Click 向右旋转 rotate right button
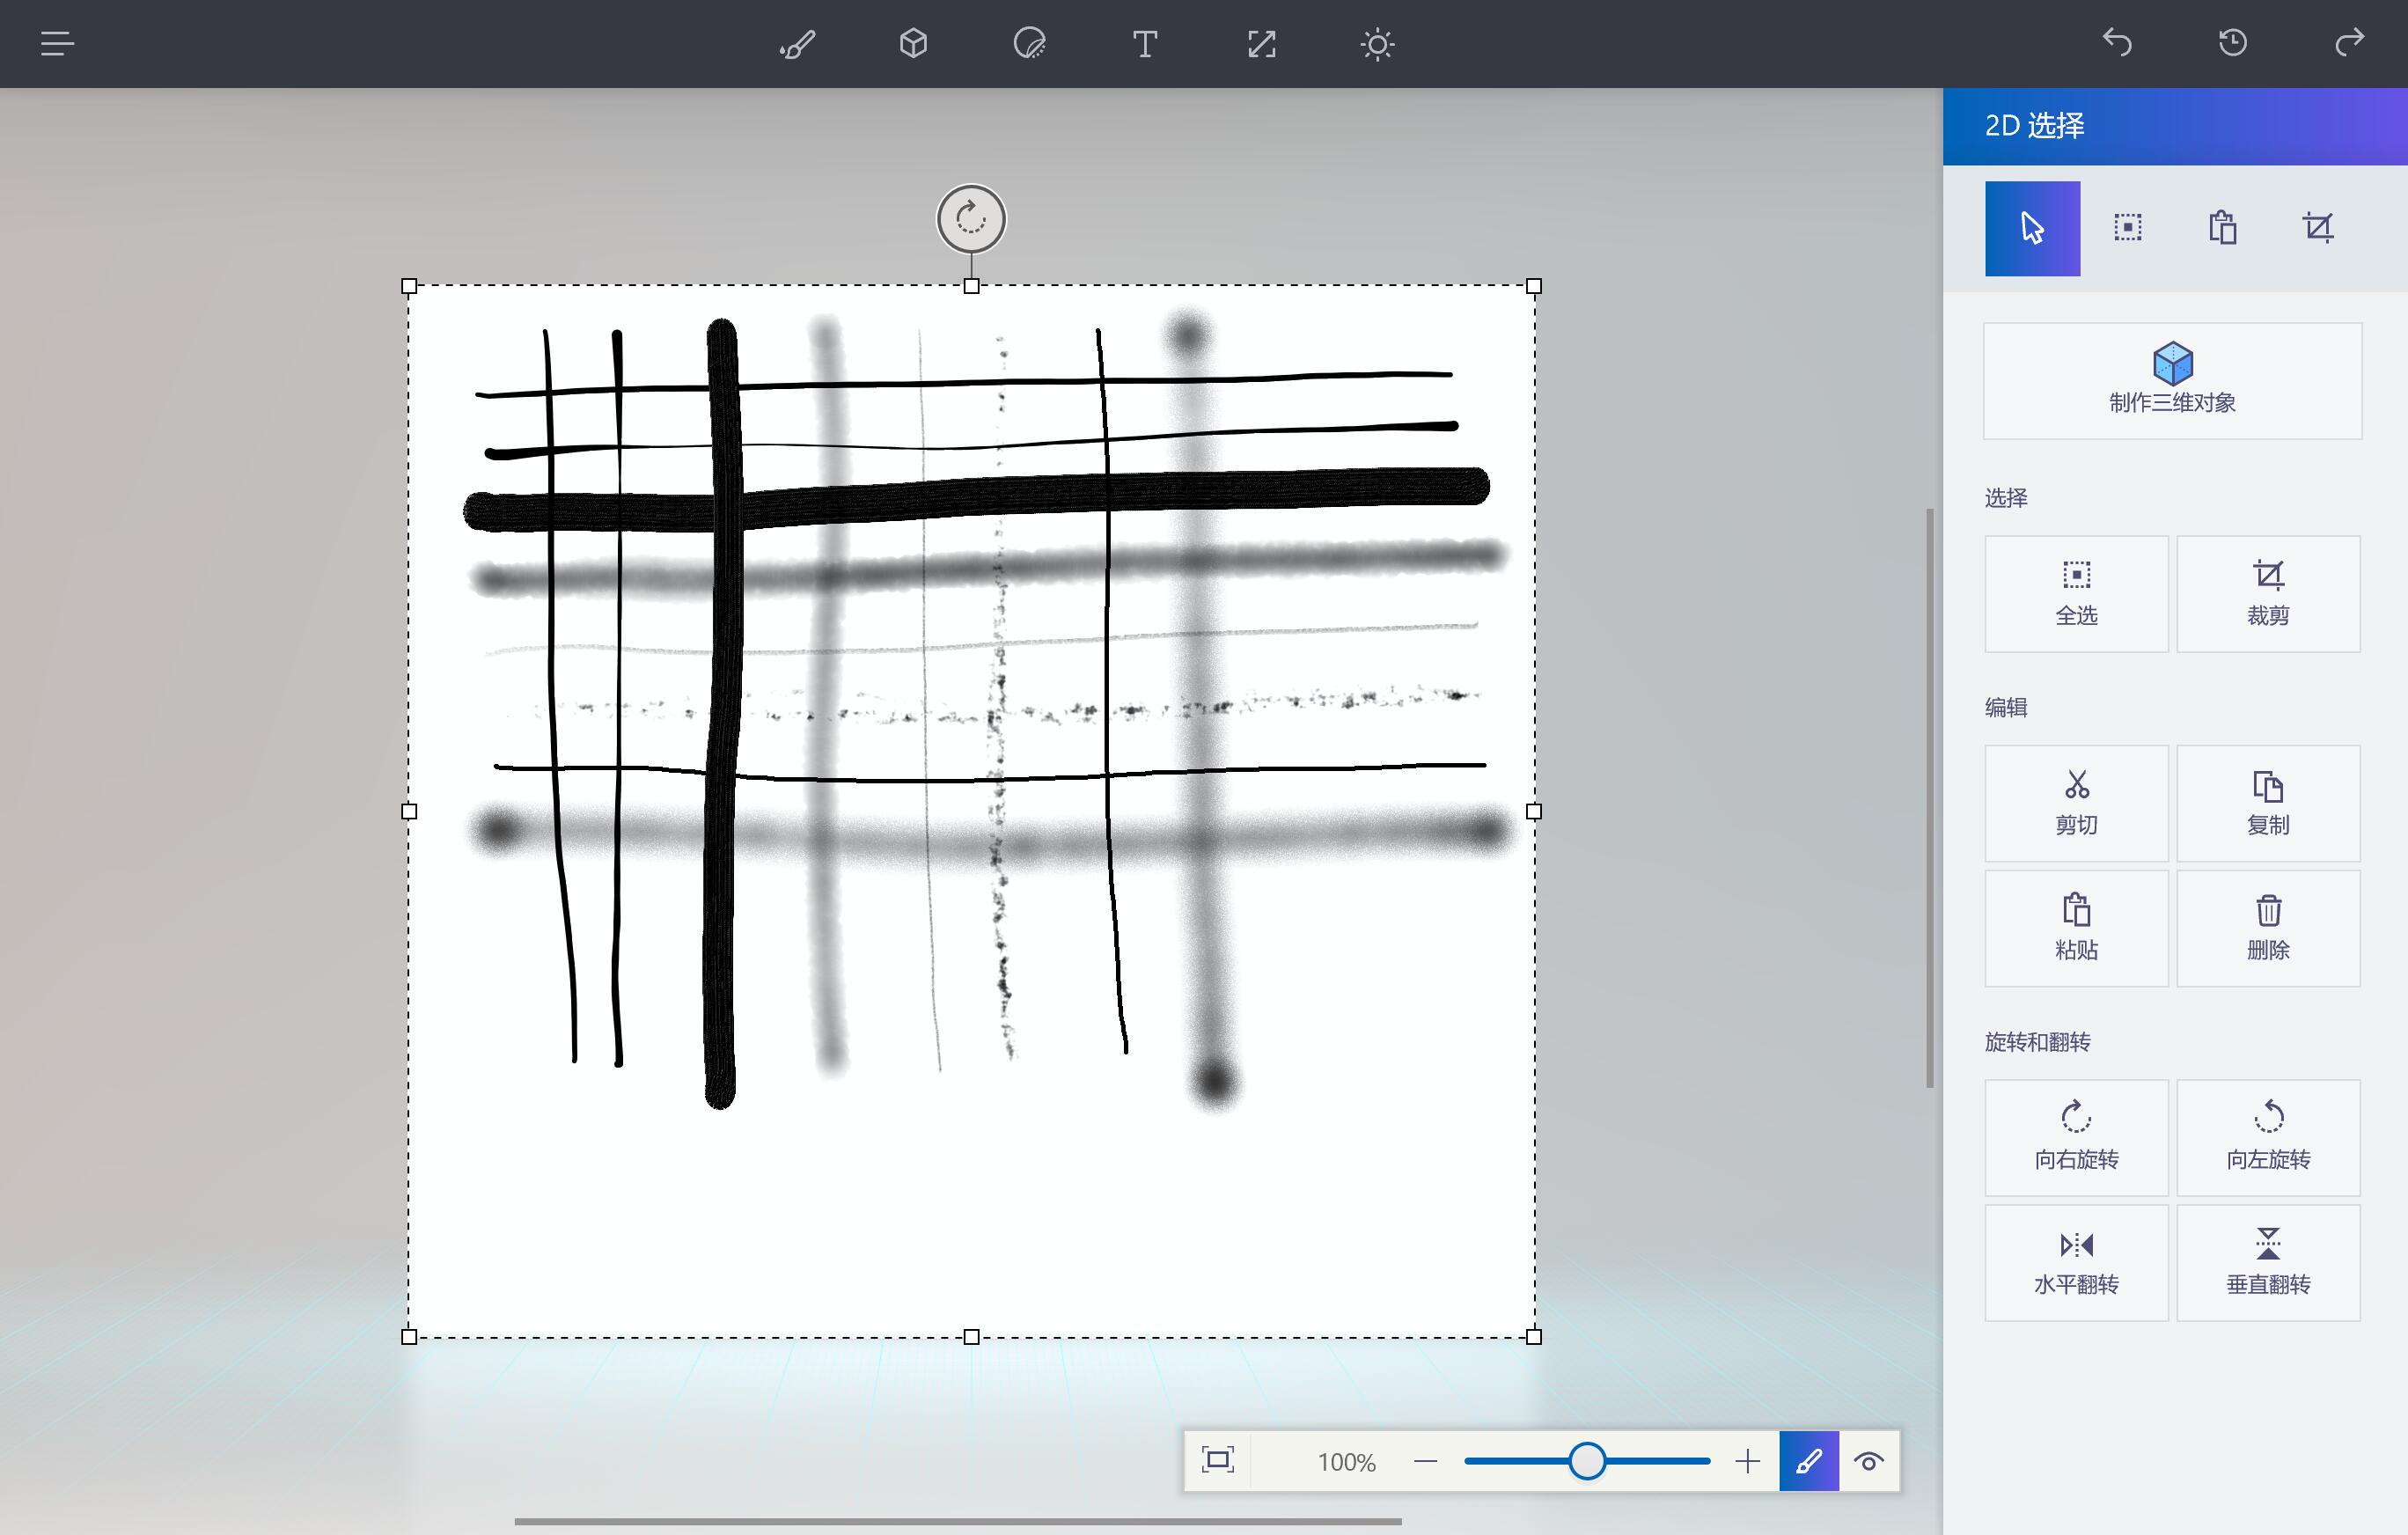The height and width of the screenshot is (1535, 2408). click(x=2076, y=1137)
